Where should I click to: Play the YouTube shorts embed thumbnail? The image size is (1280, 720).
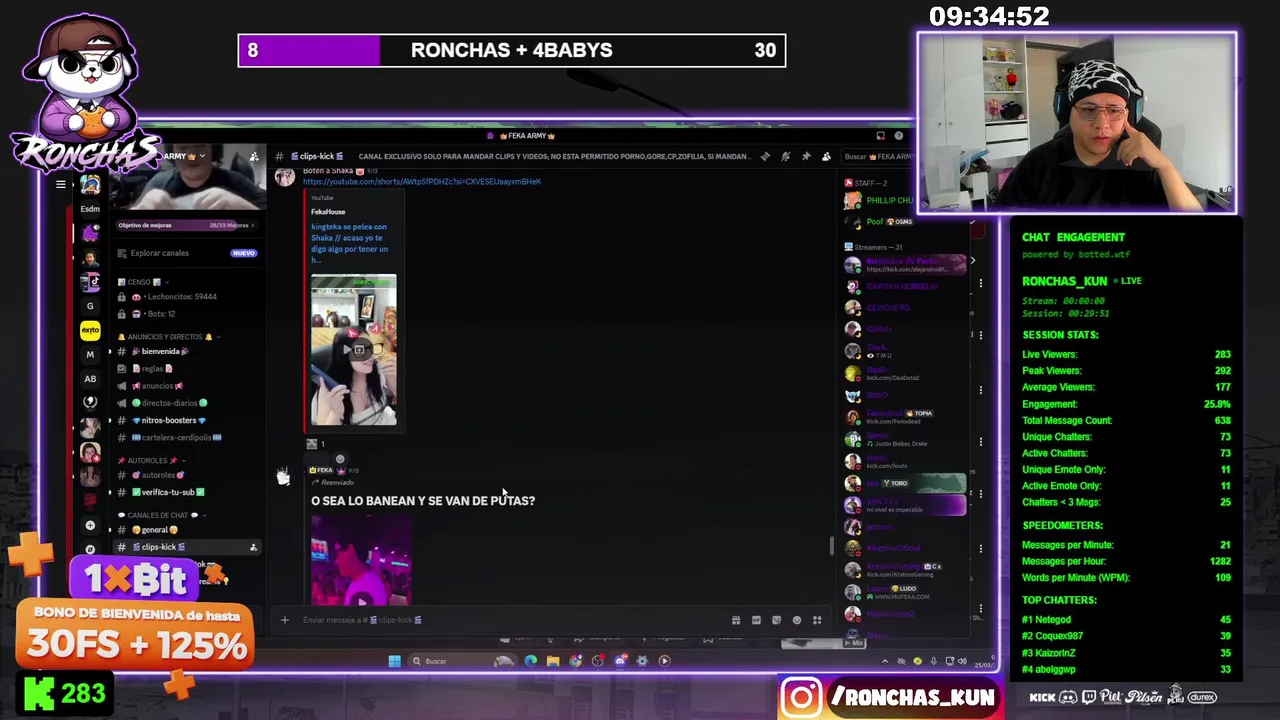(354, 350)
